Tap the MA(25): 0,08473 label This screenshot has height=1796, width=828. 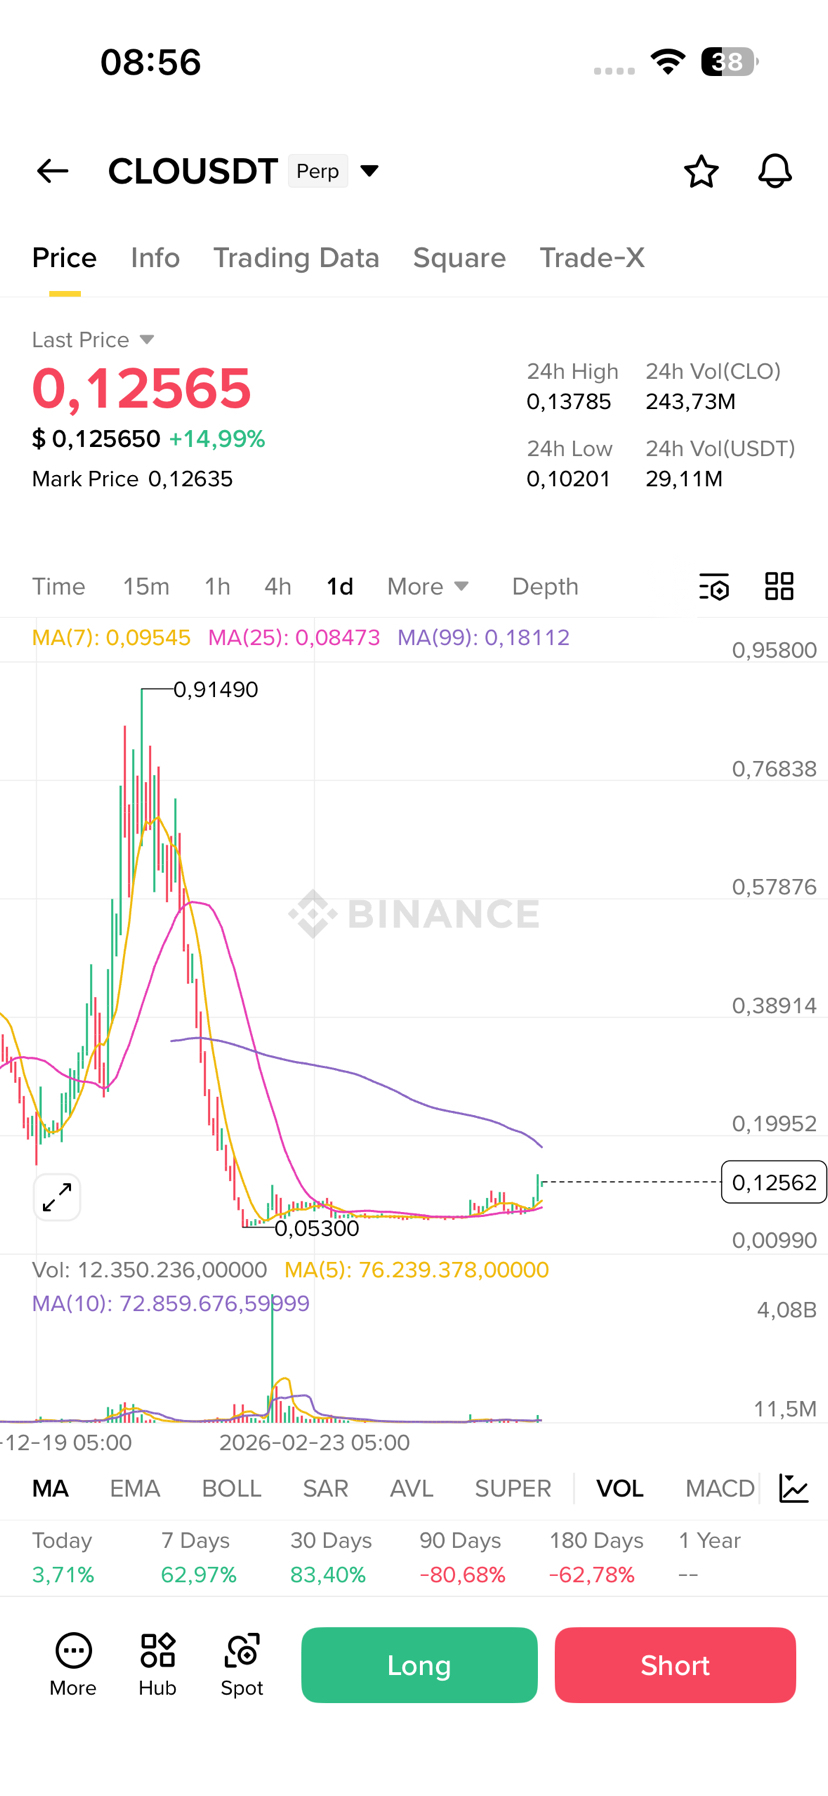[294, 637]
